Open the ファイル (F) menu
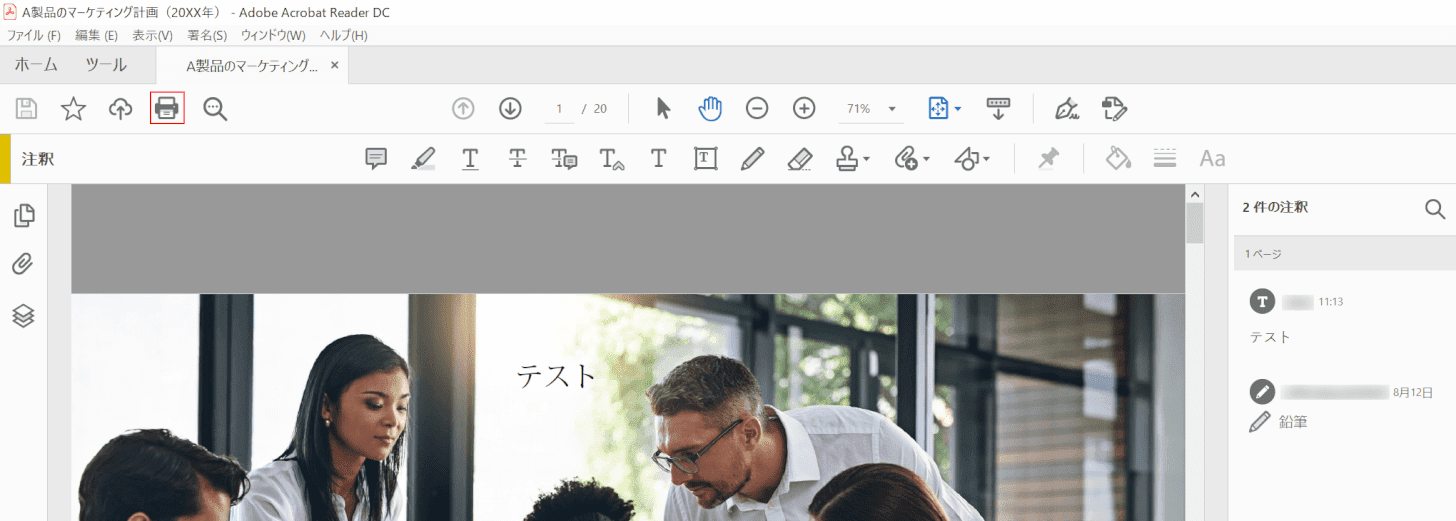 (x=34, y=35)
